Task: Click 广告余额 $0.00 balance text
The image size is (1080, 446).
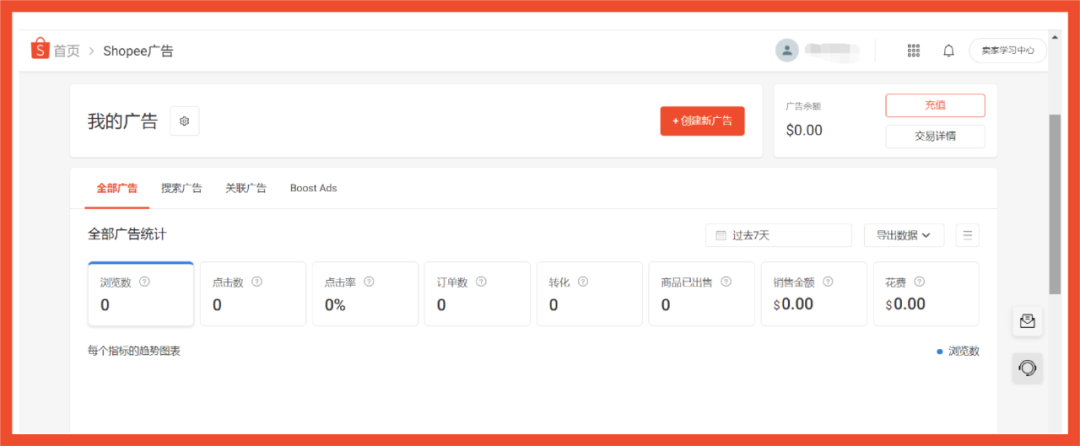Action: [x=804, y=130]
